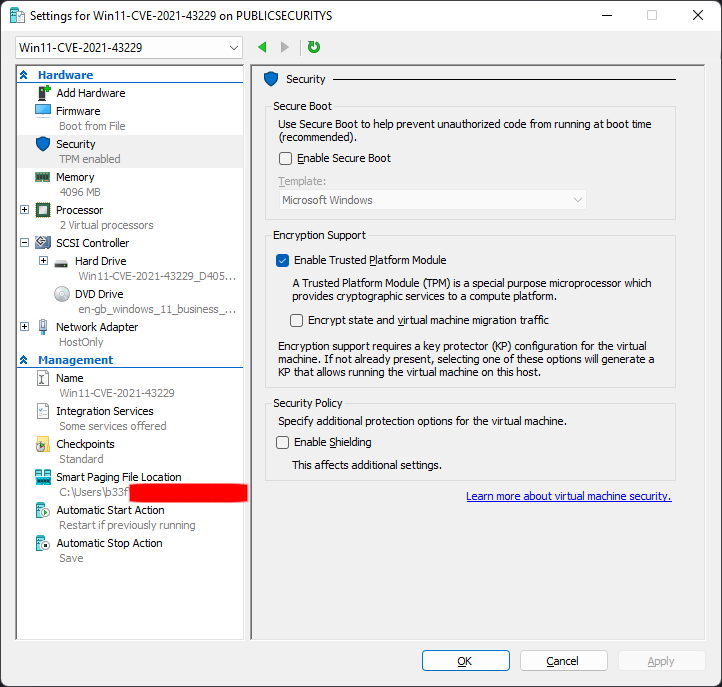Select Add Hardware in the tree

[91, 93]
